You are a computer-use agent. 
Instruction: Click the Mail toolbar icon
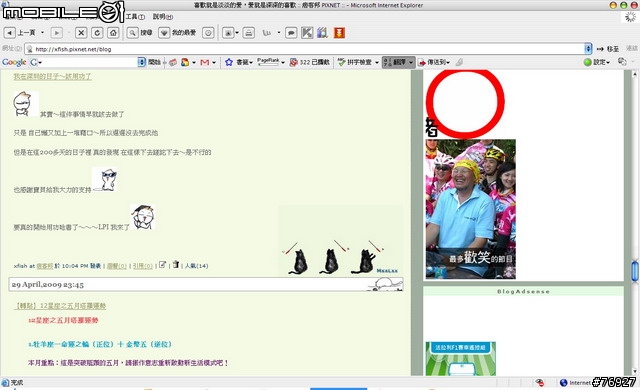[x=228, y=33]
